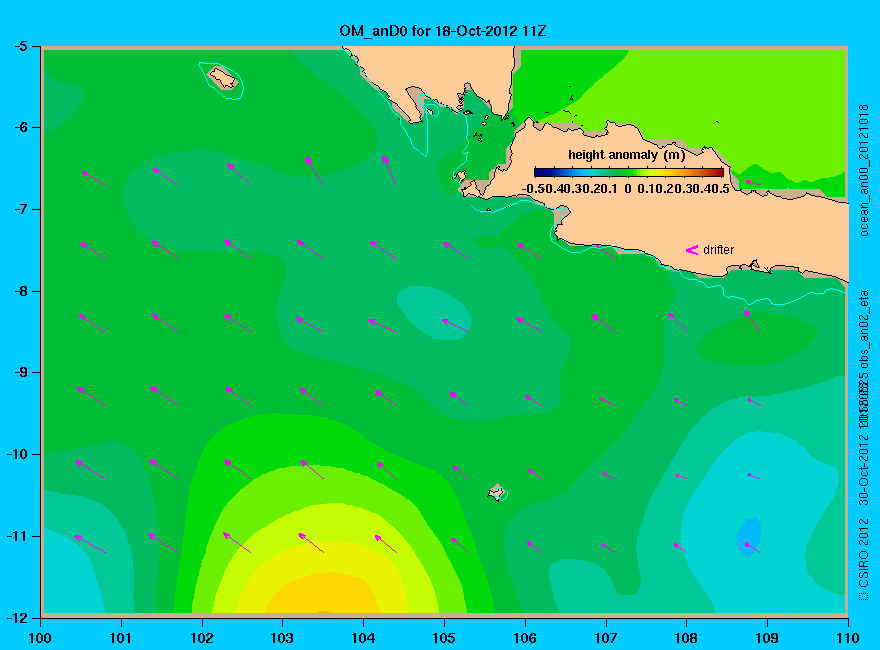Image resolution: width=880 pixels, height=650 pixels.
Task: Click the small island near 105.7 longitude, -10.5 latitude
Action: point(496,492)
